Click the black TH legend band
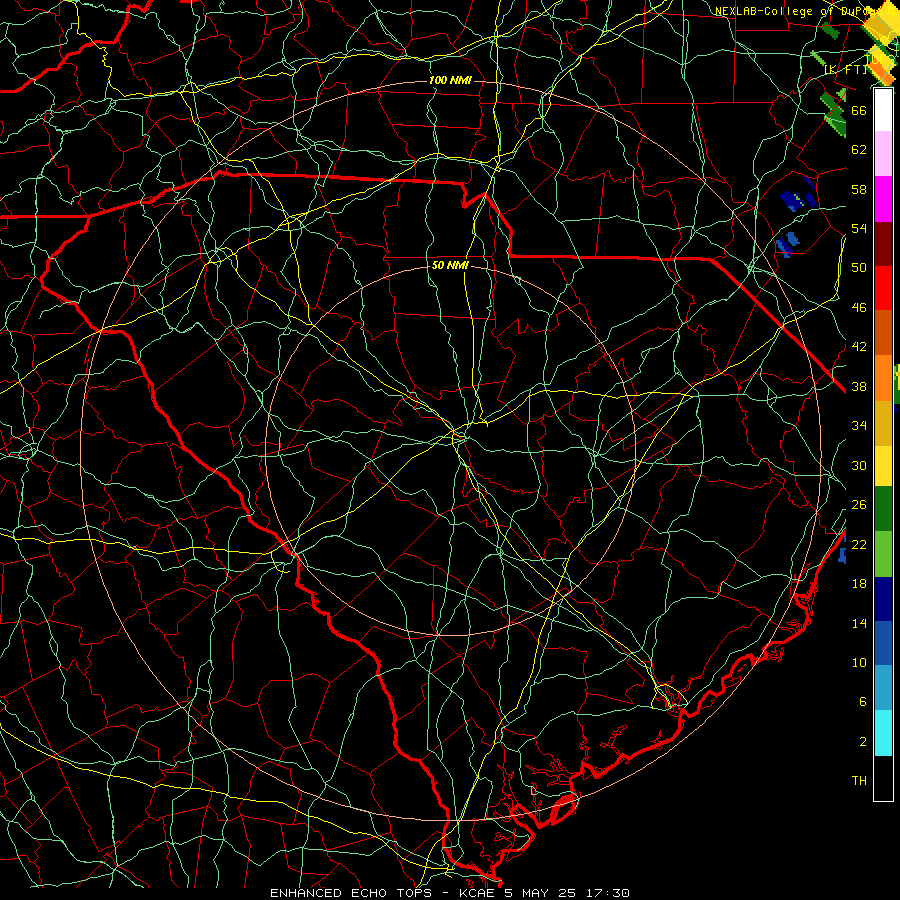This screenshot has height=900, width=900. (x=883, y=778)
